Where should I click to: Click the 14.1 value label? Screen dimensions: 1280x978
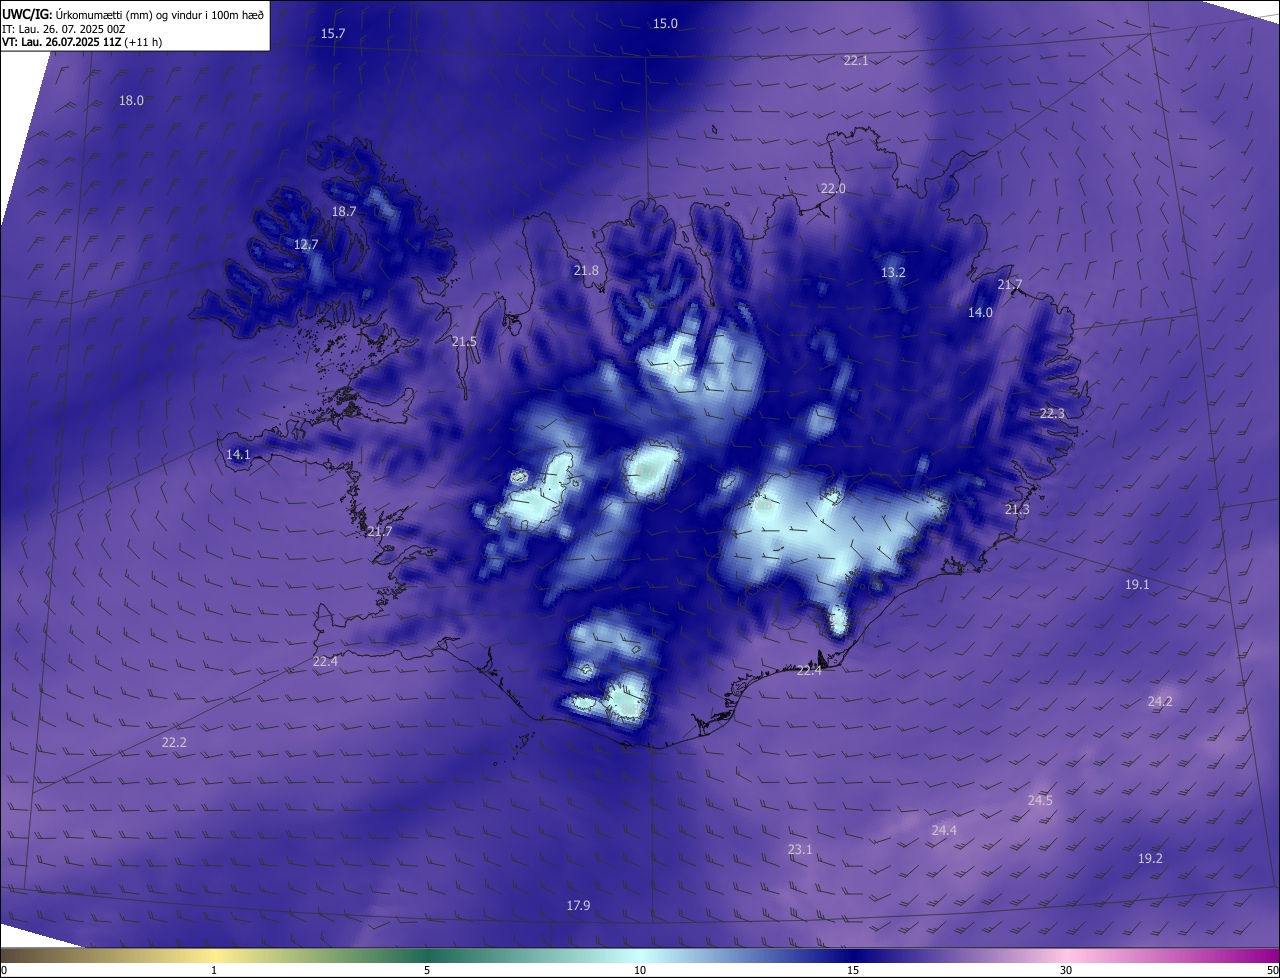[x=238, y=455]
